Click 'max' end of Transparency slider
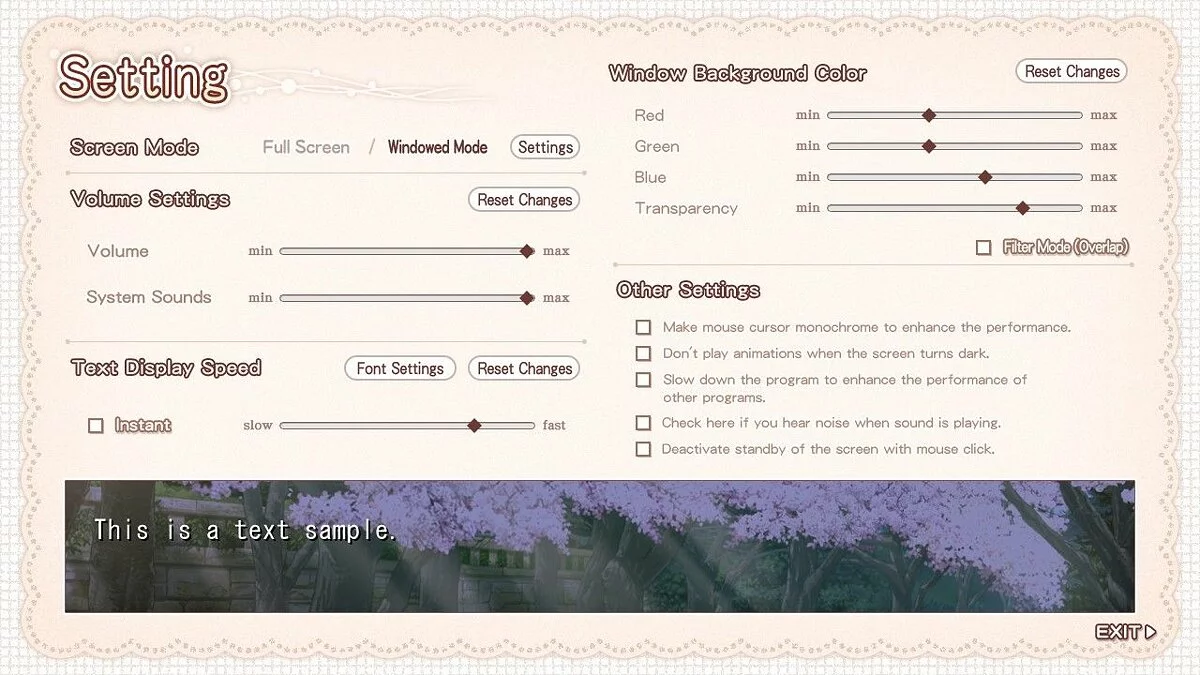1200x675 pixels. tap(1104, 208)
